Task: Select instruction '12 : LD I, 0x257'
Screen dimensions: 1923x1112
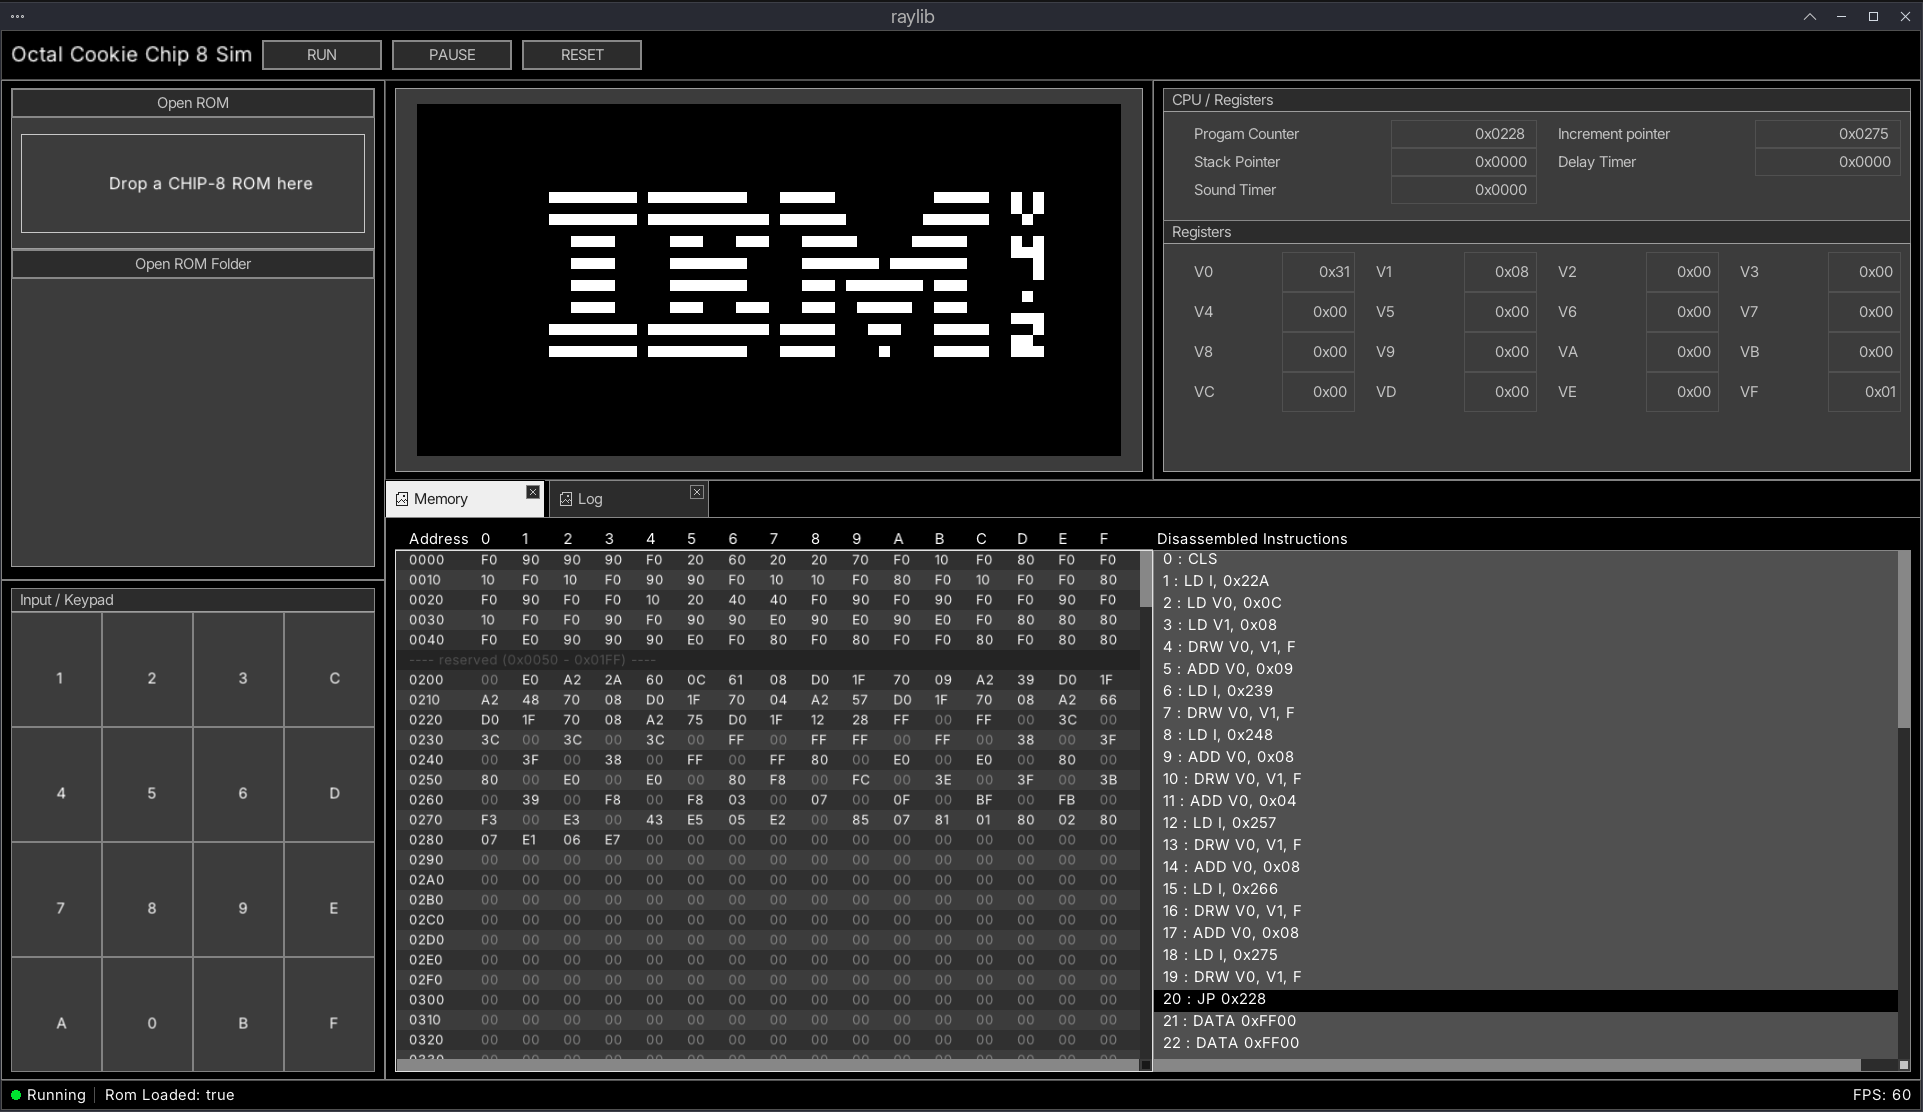Action: (x=1526, y=823)
